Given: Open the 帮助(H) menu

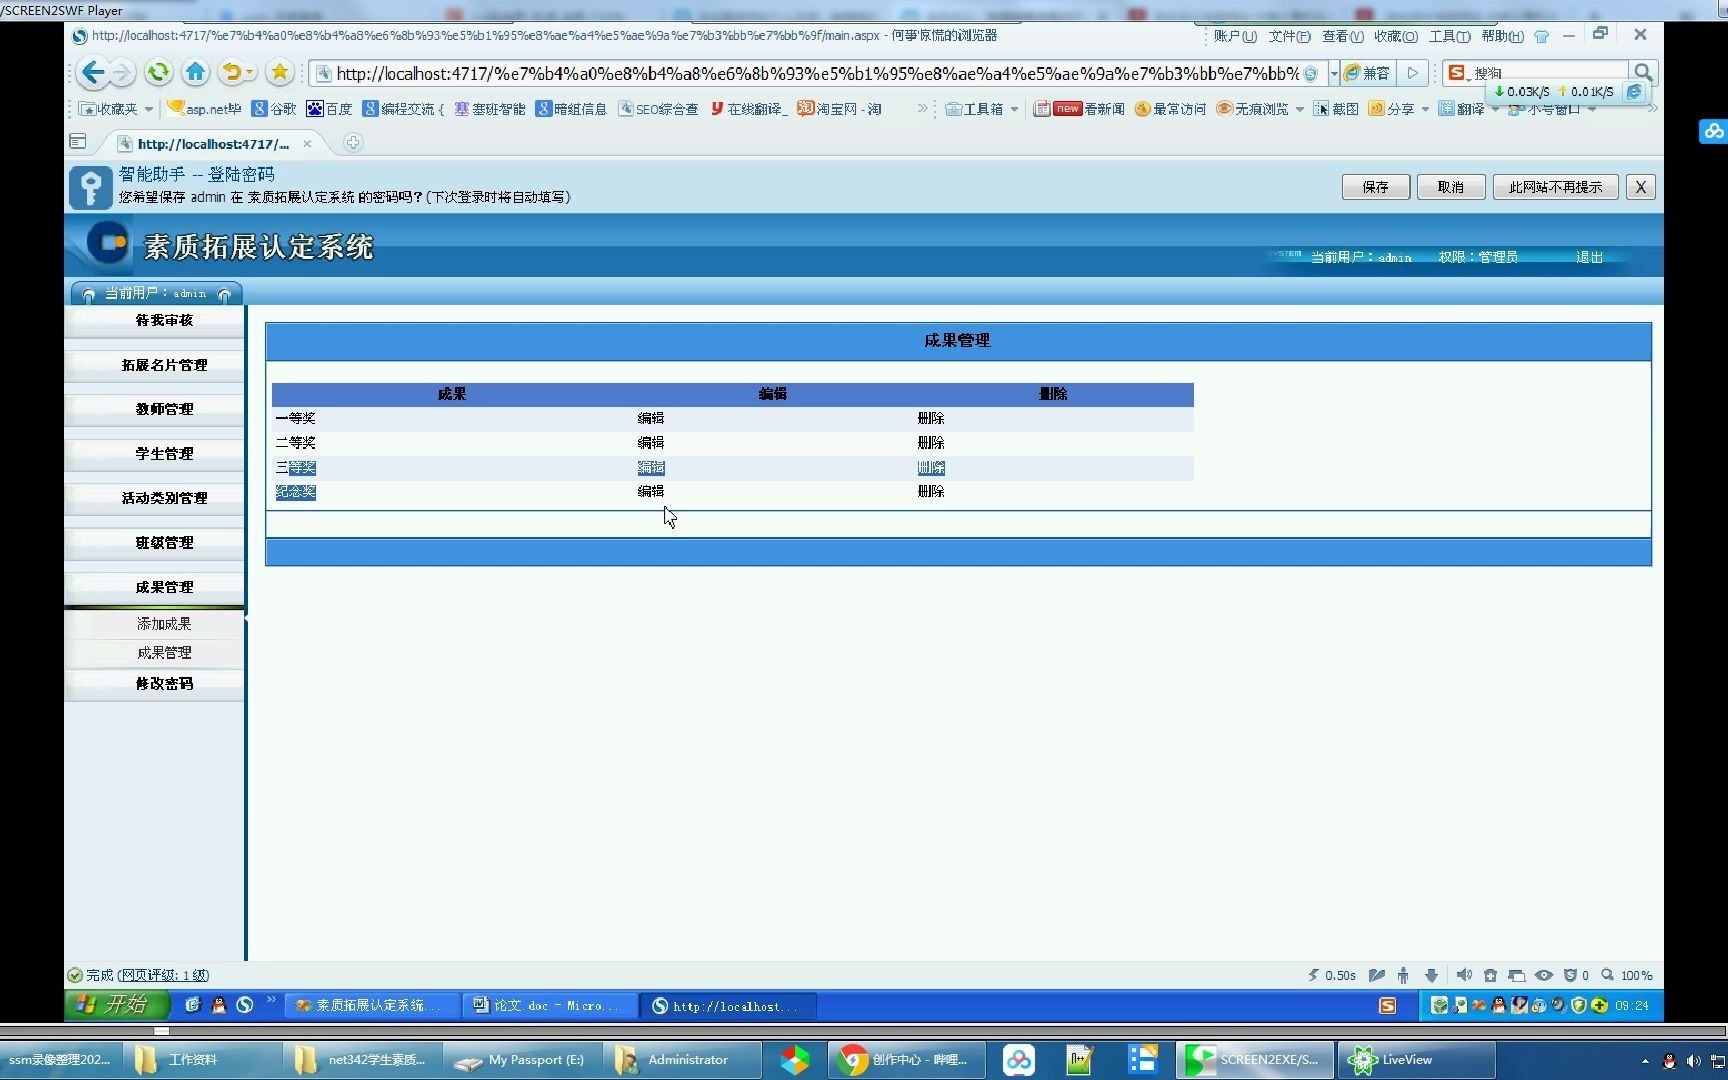Looking at the screenshot, I should pos(1502,36).
